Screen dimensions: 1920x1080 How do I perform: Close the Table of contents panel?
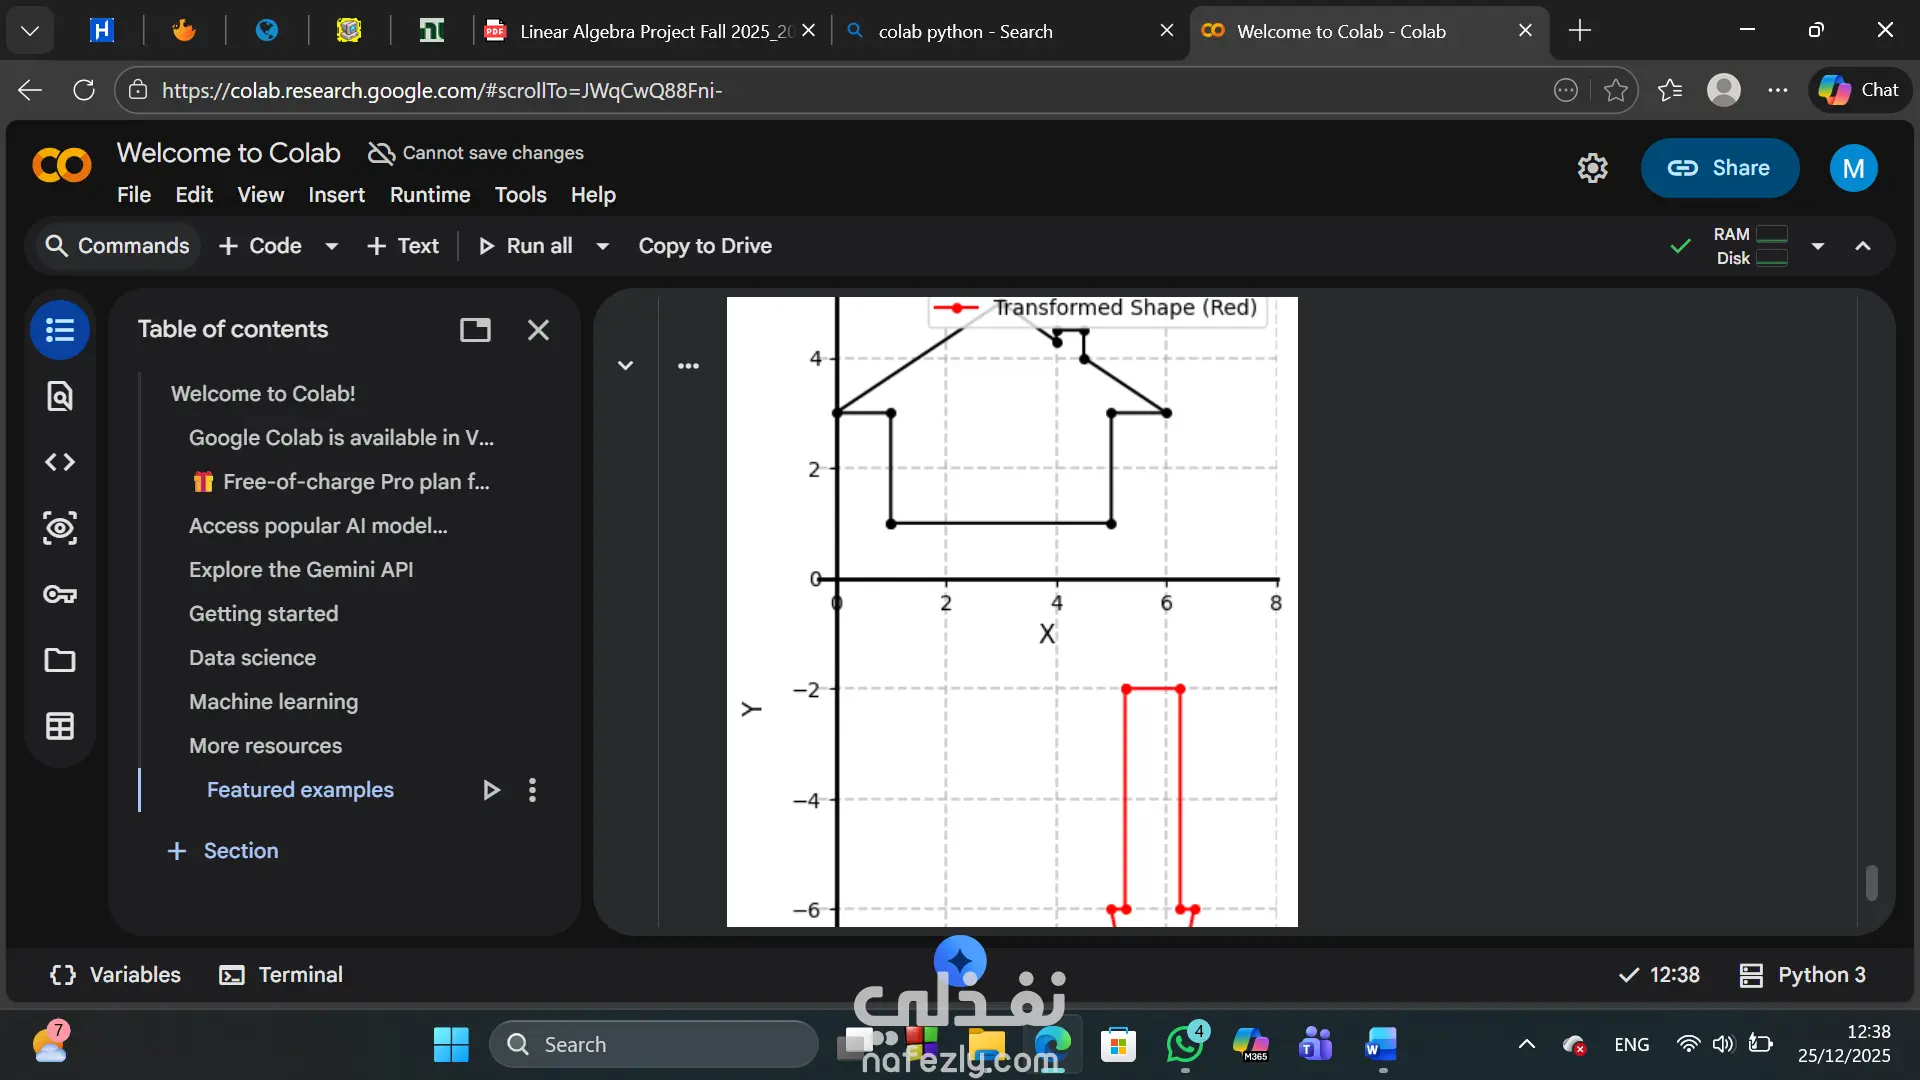538,330
